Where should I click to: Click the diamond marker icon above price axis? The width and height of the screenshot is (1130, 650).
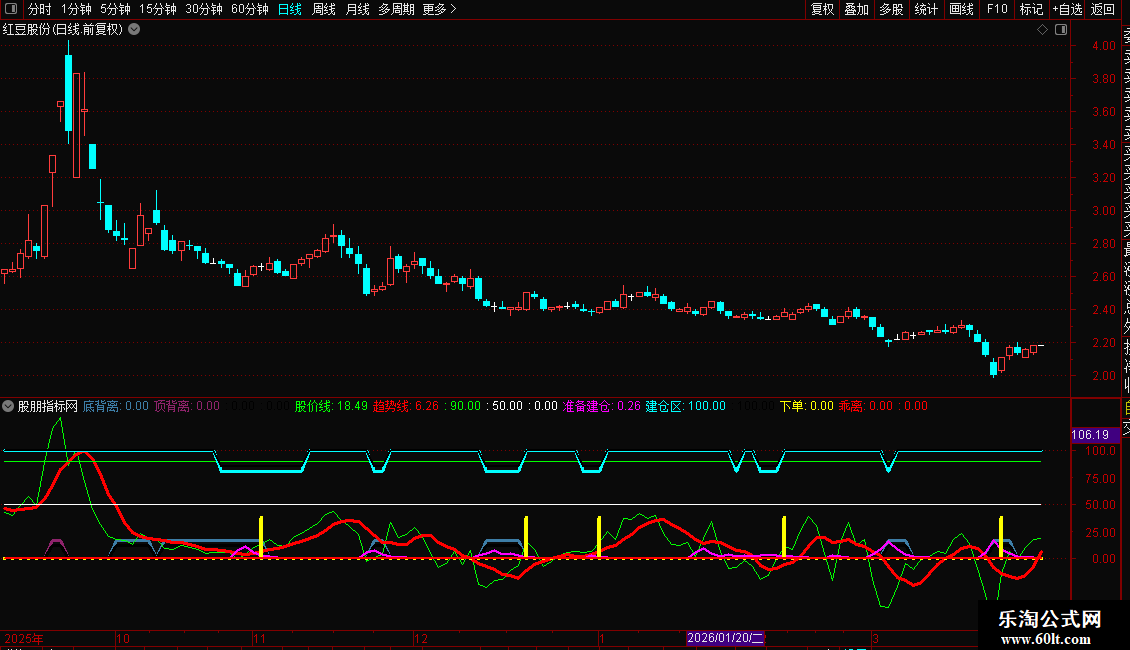click(1042, 30)
